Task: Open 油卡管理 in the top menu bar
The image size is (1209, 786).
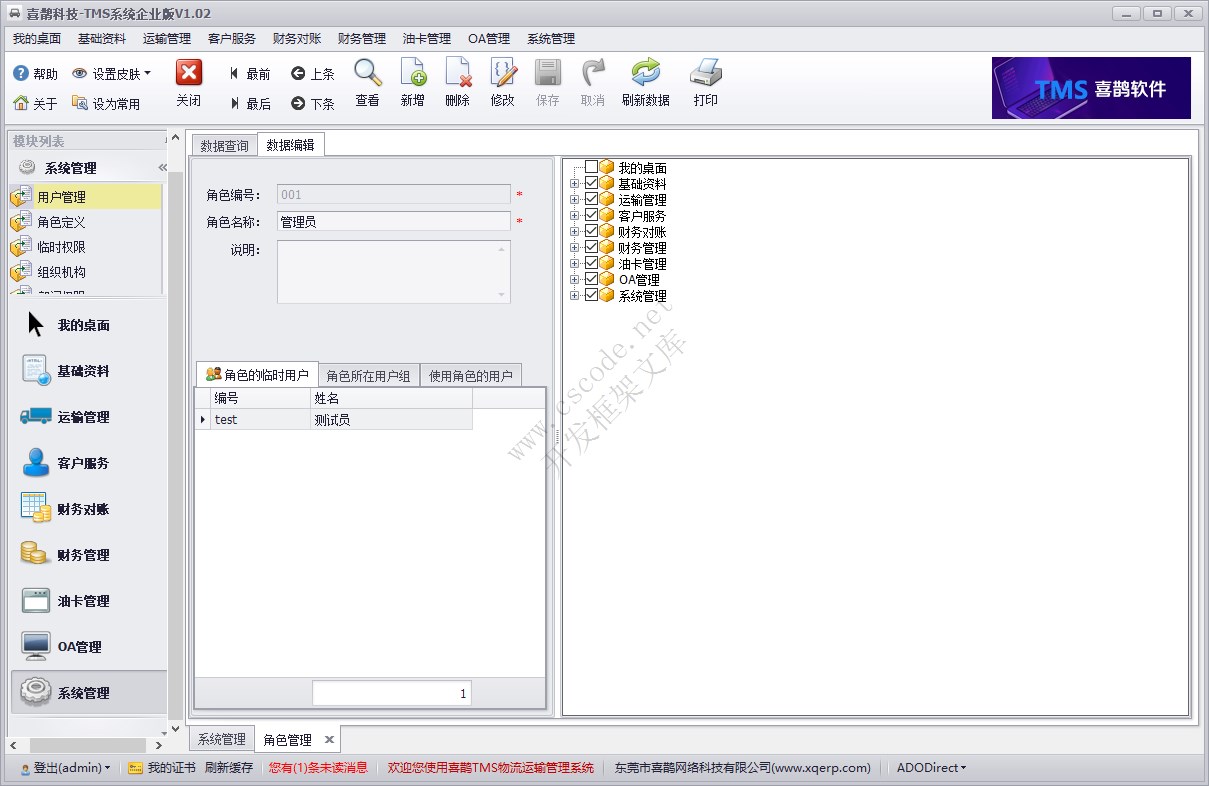Action: [427, 39]
